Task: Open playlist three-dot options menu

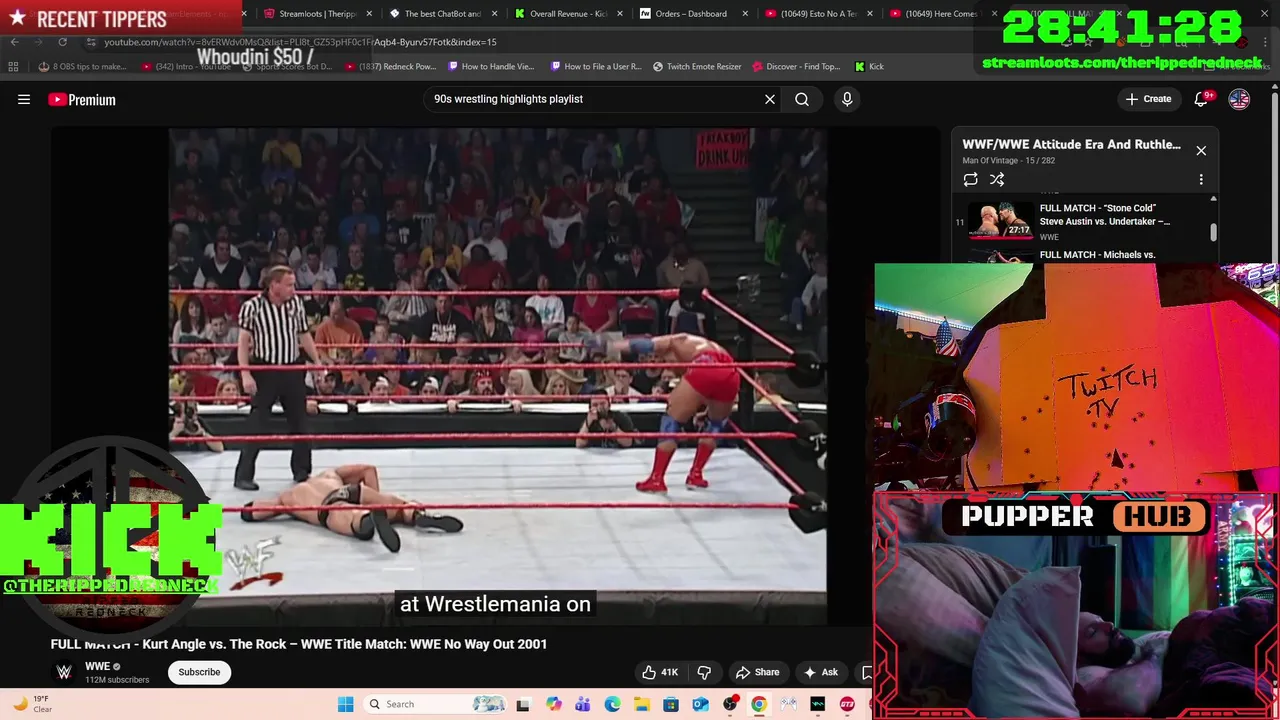Action: tap(1201, 179)
